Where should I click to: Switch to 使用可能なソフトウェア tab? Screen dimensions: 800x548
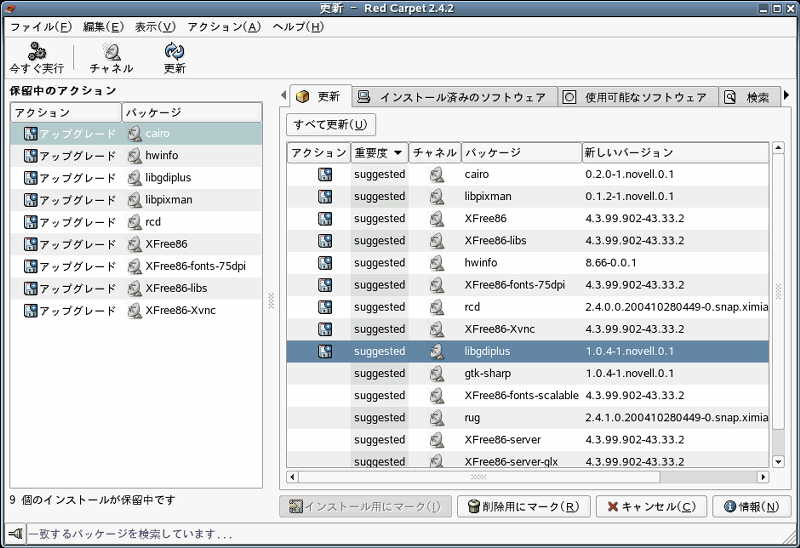coord(637,97)
